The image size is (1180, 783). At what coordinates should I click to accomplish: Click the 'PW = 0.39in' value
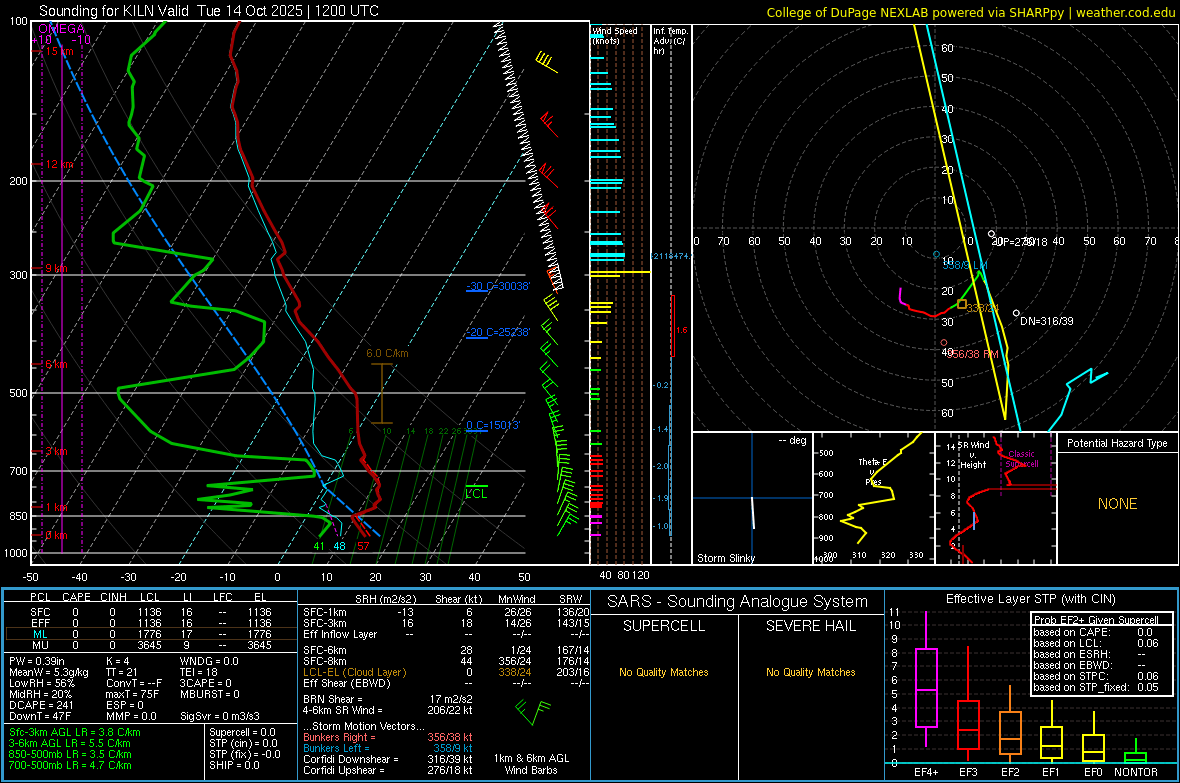(x=37, y=661)
